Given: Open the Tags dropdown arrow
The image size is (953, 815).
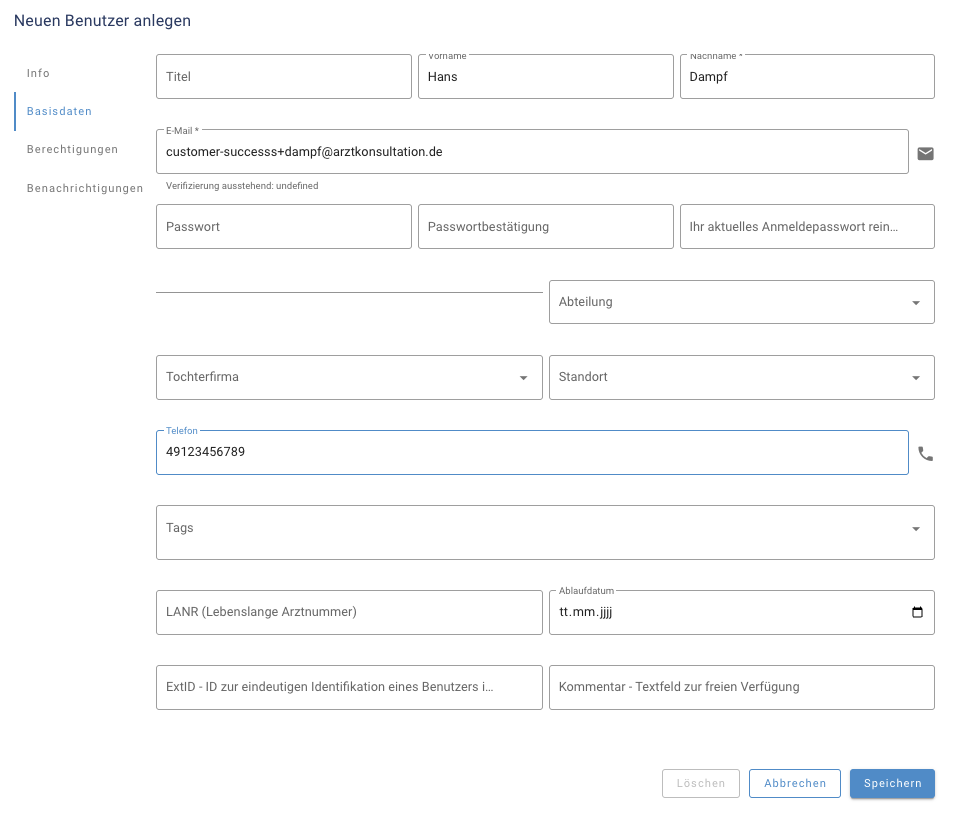Looking at the screenshot, I should (915, 529).
